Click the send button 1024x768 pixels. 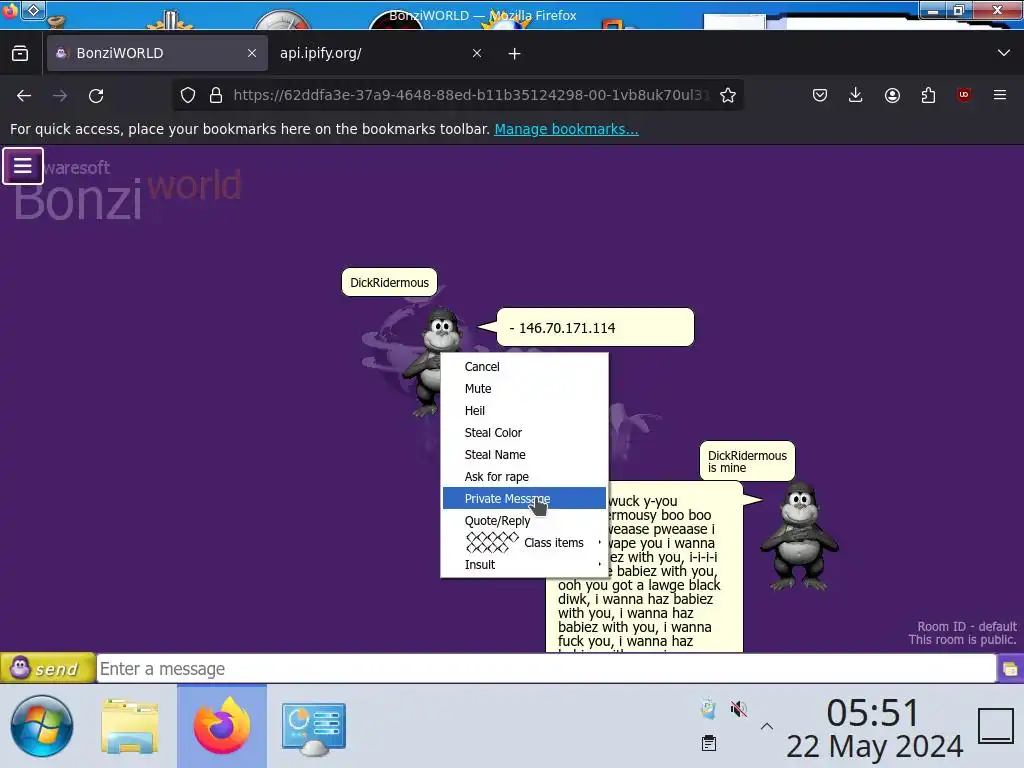click(x=48, y=668)
